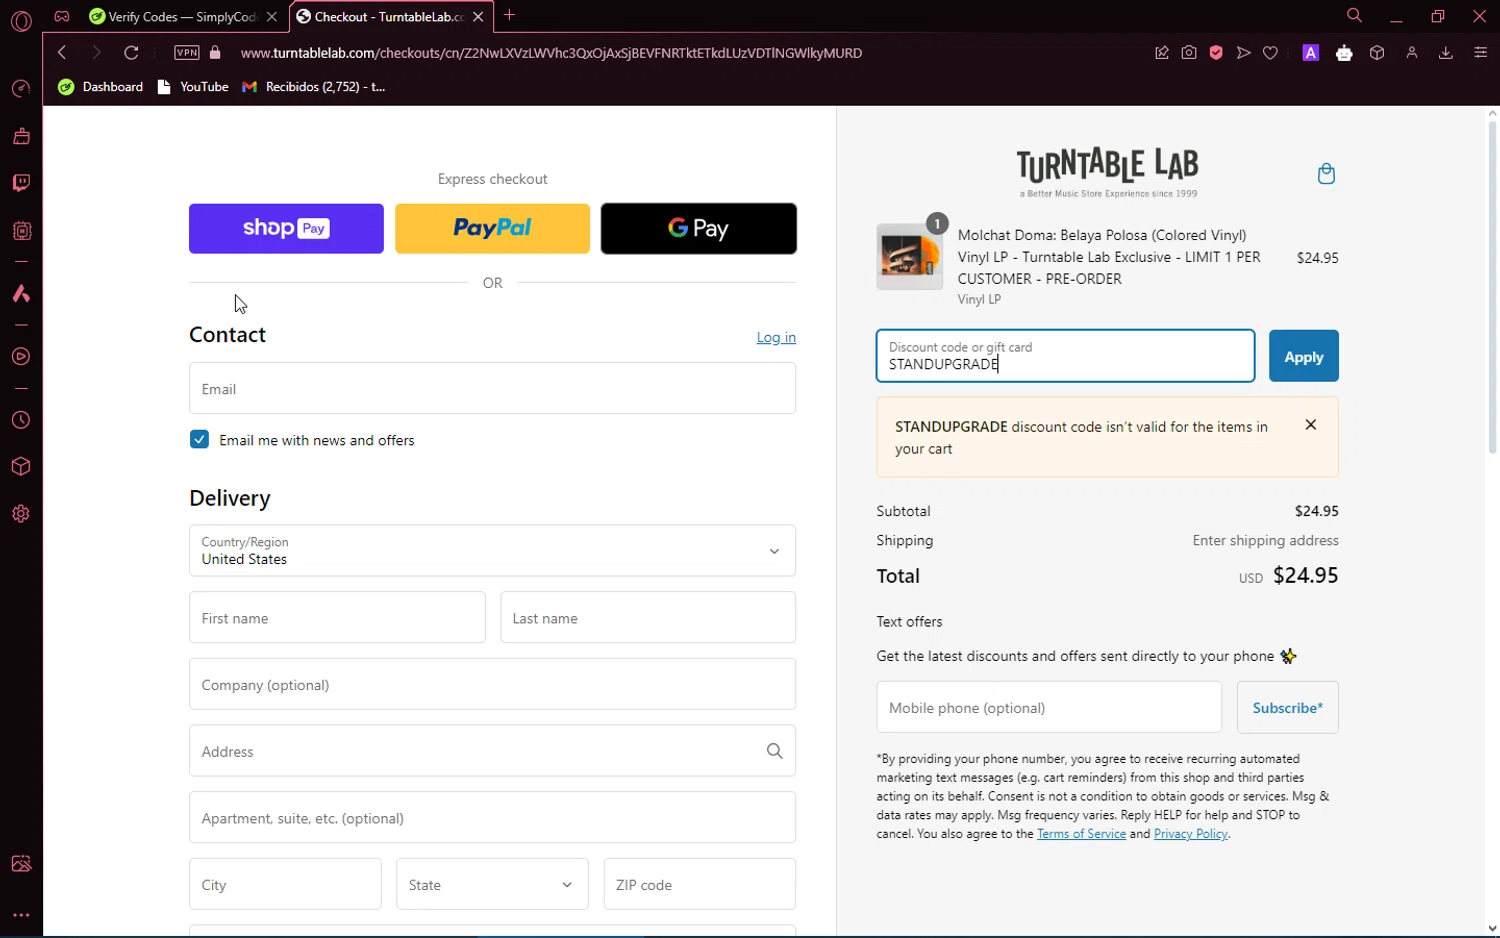Click the pinboard edit icon in toolbar

pyautogui.click(x=1162, y=53)
